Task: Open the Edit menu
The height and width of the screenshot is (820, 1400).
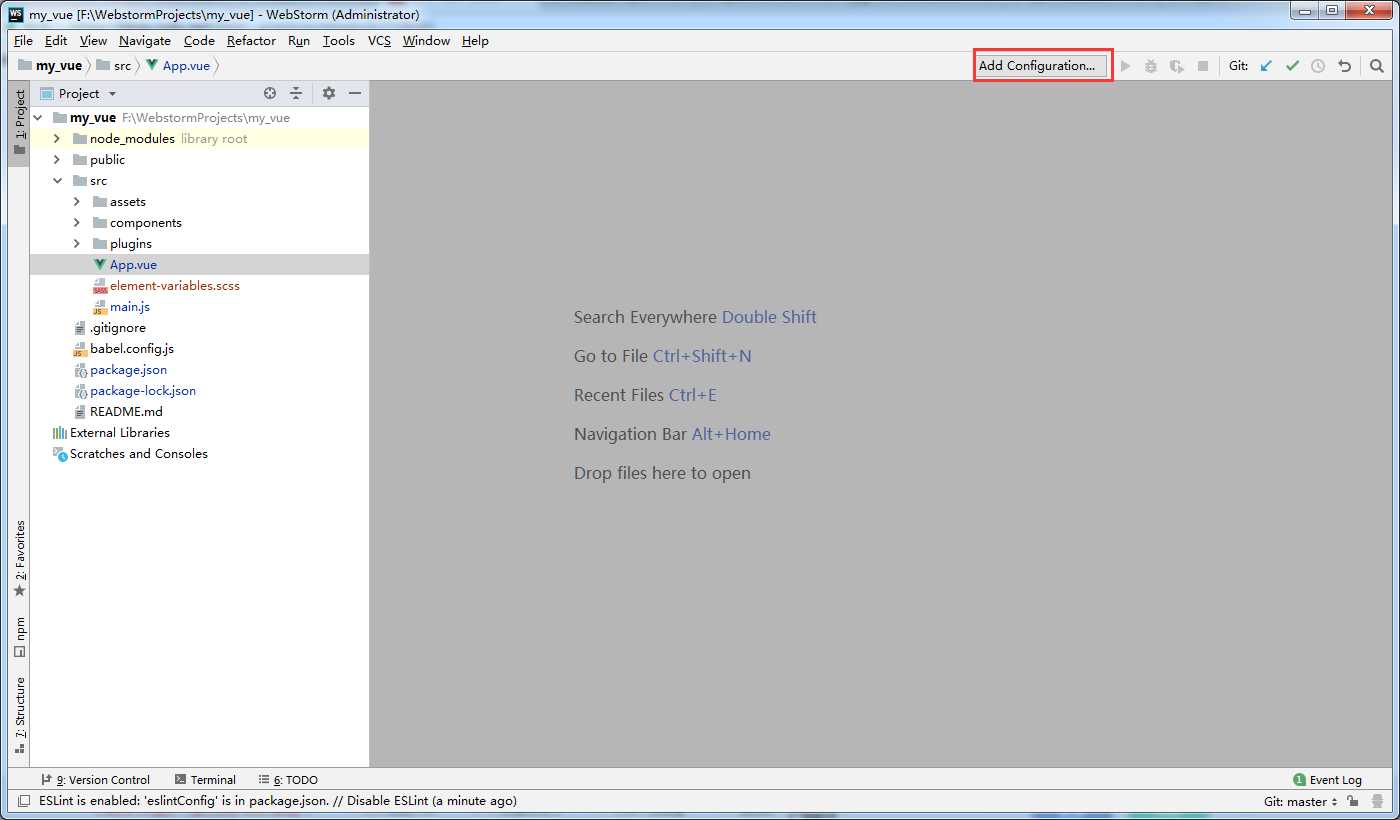Action: pyautogui.click(x=56, y=41)
